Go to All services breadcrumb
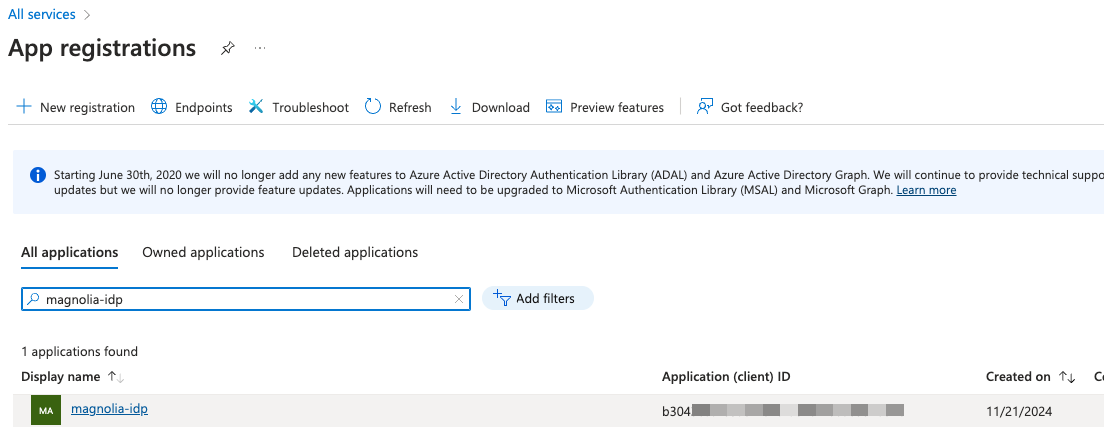 (42, 14)
